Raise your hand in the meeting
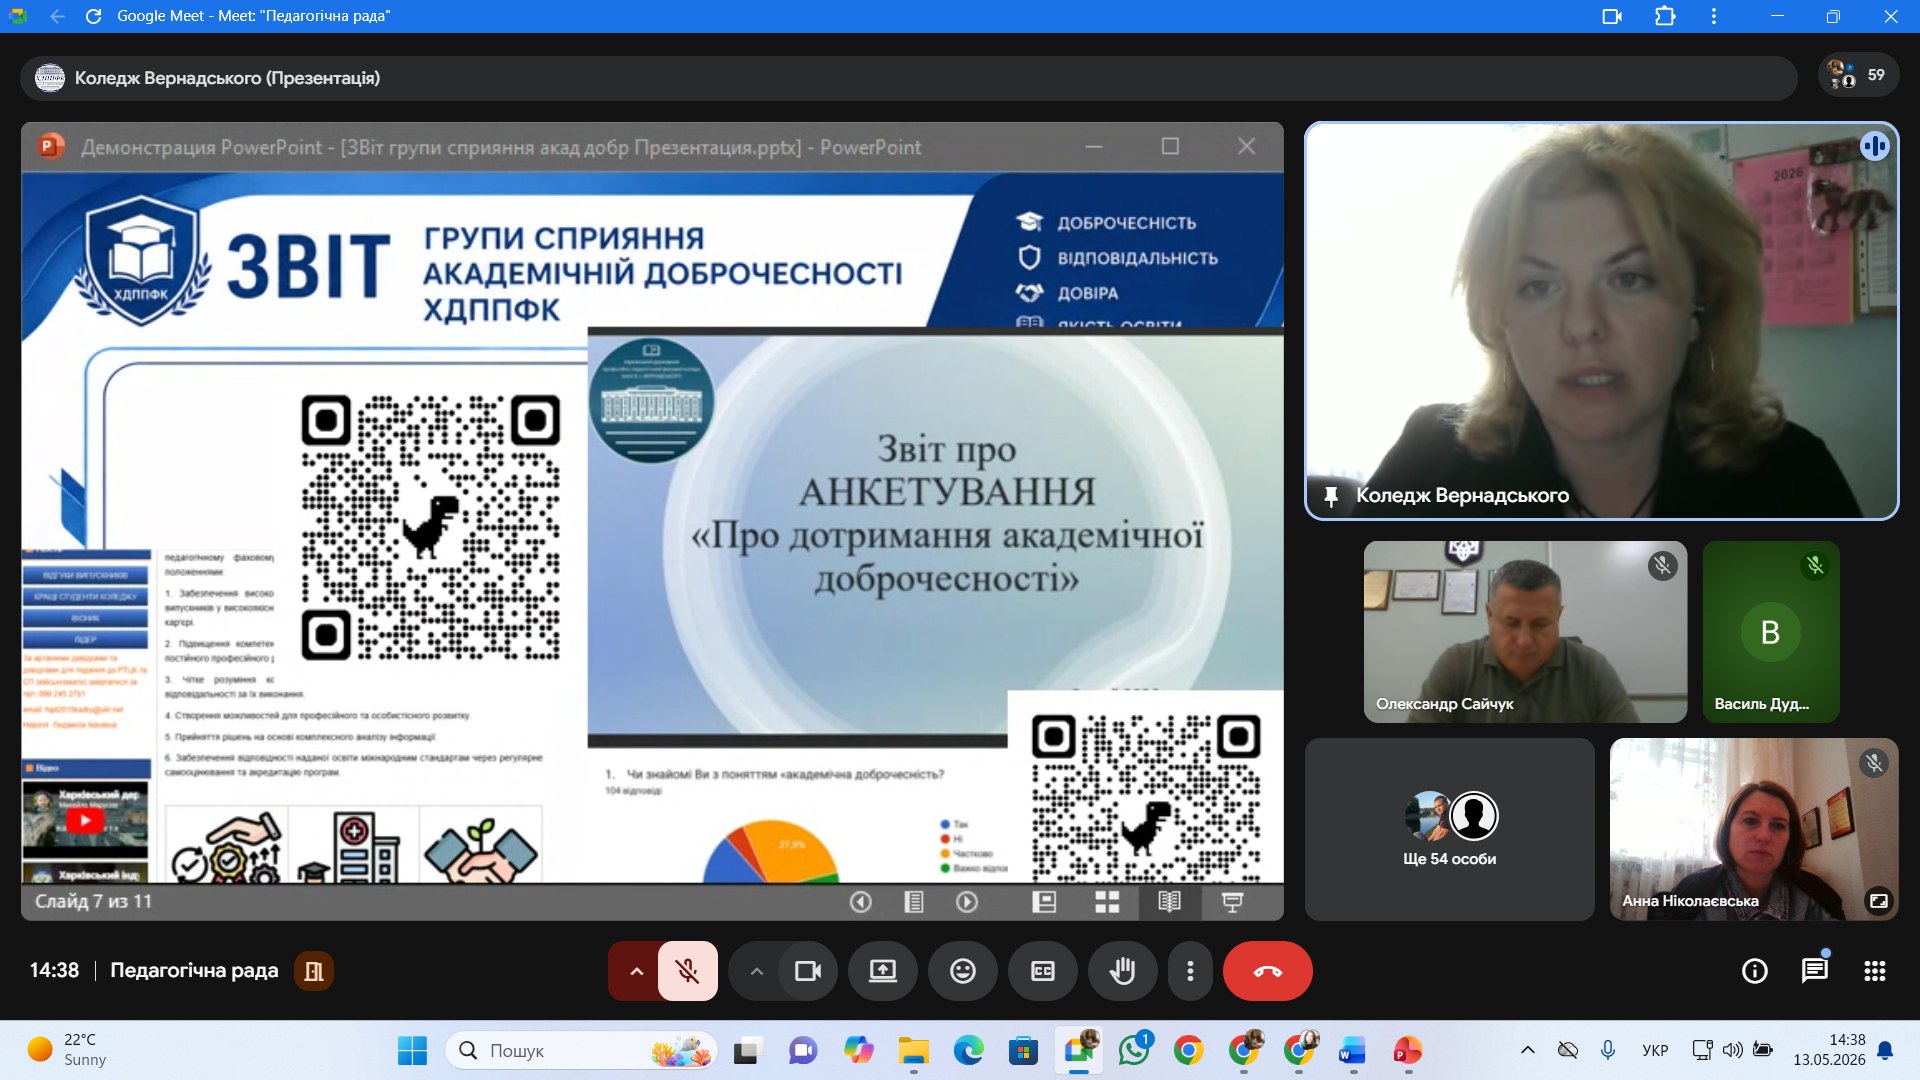Viewport: 1920px width, 1080px height. [1123, 971]
